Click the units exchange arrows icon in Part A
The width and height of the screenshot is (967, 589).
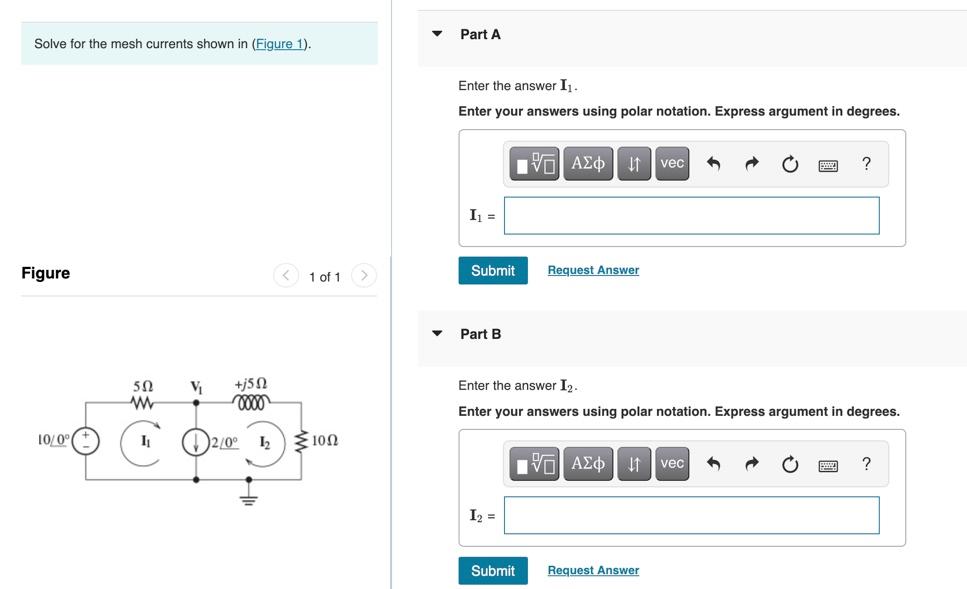(x=634, y=163)
